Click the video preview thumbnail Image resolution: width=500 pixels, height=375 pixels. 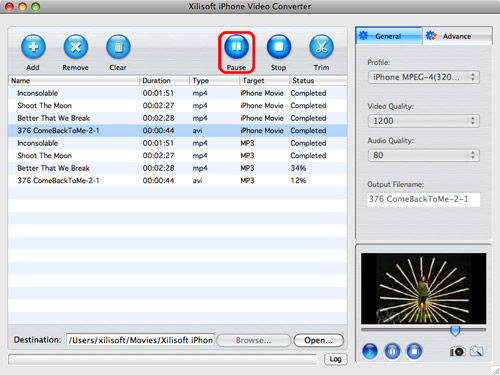pos(423,288)
